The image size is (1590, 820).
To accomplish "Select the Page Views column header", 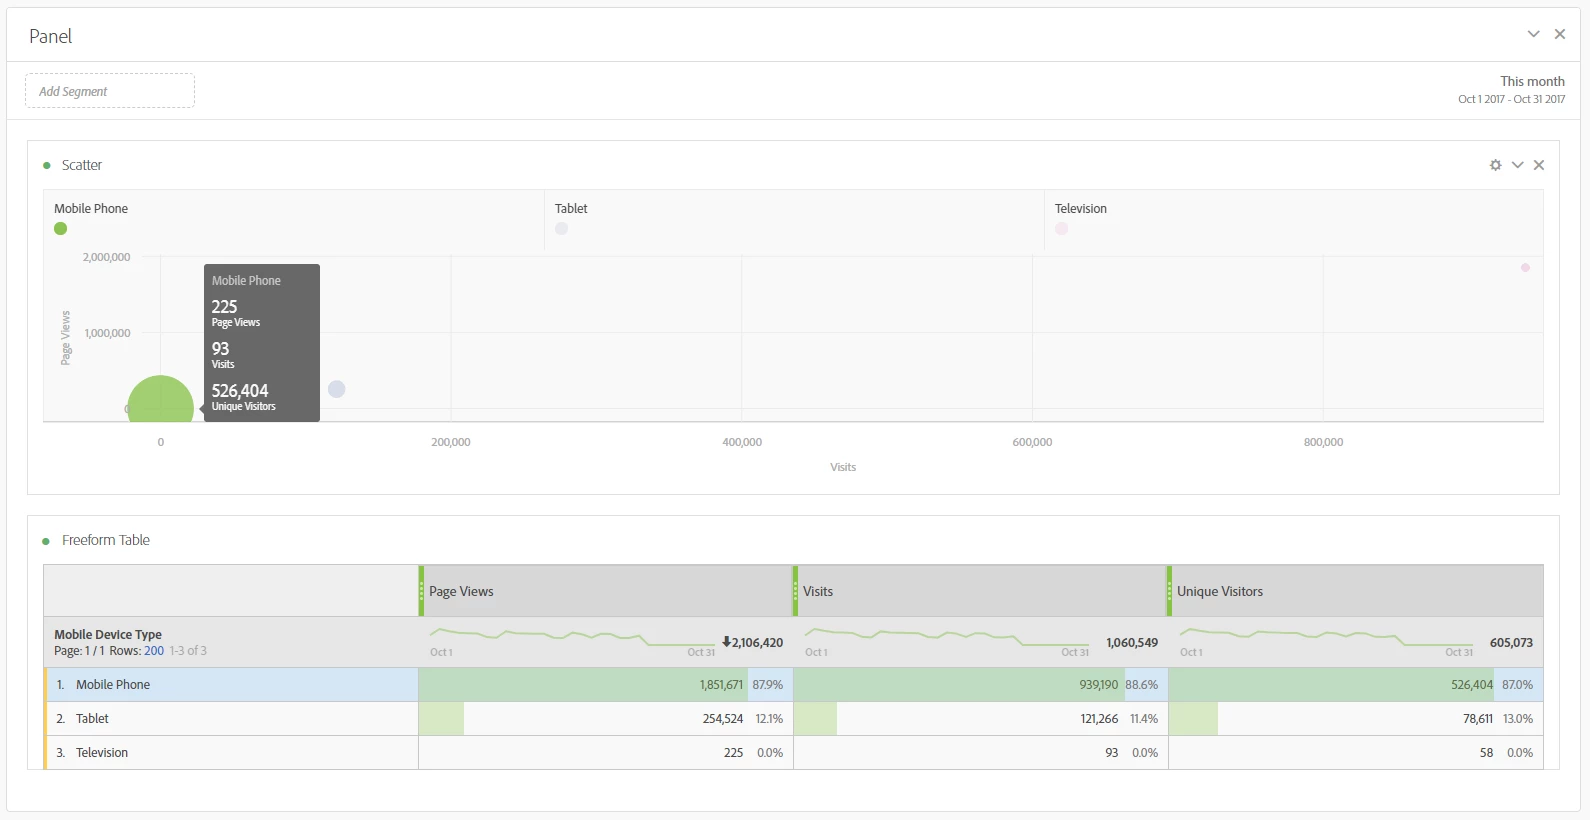I will tap(606, 591).
